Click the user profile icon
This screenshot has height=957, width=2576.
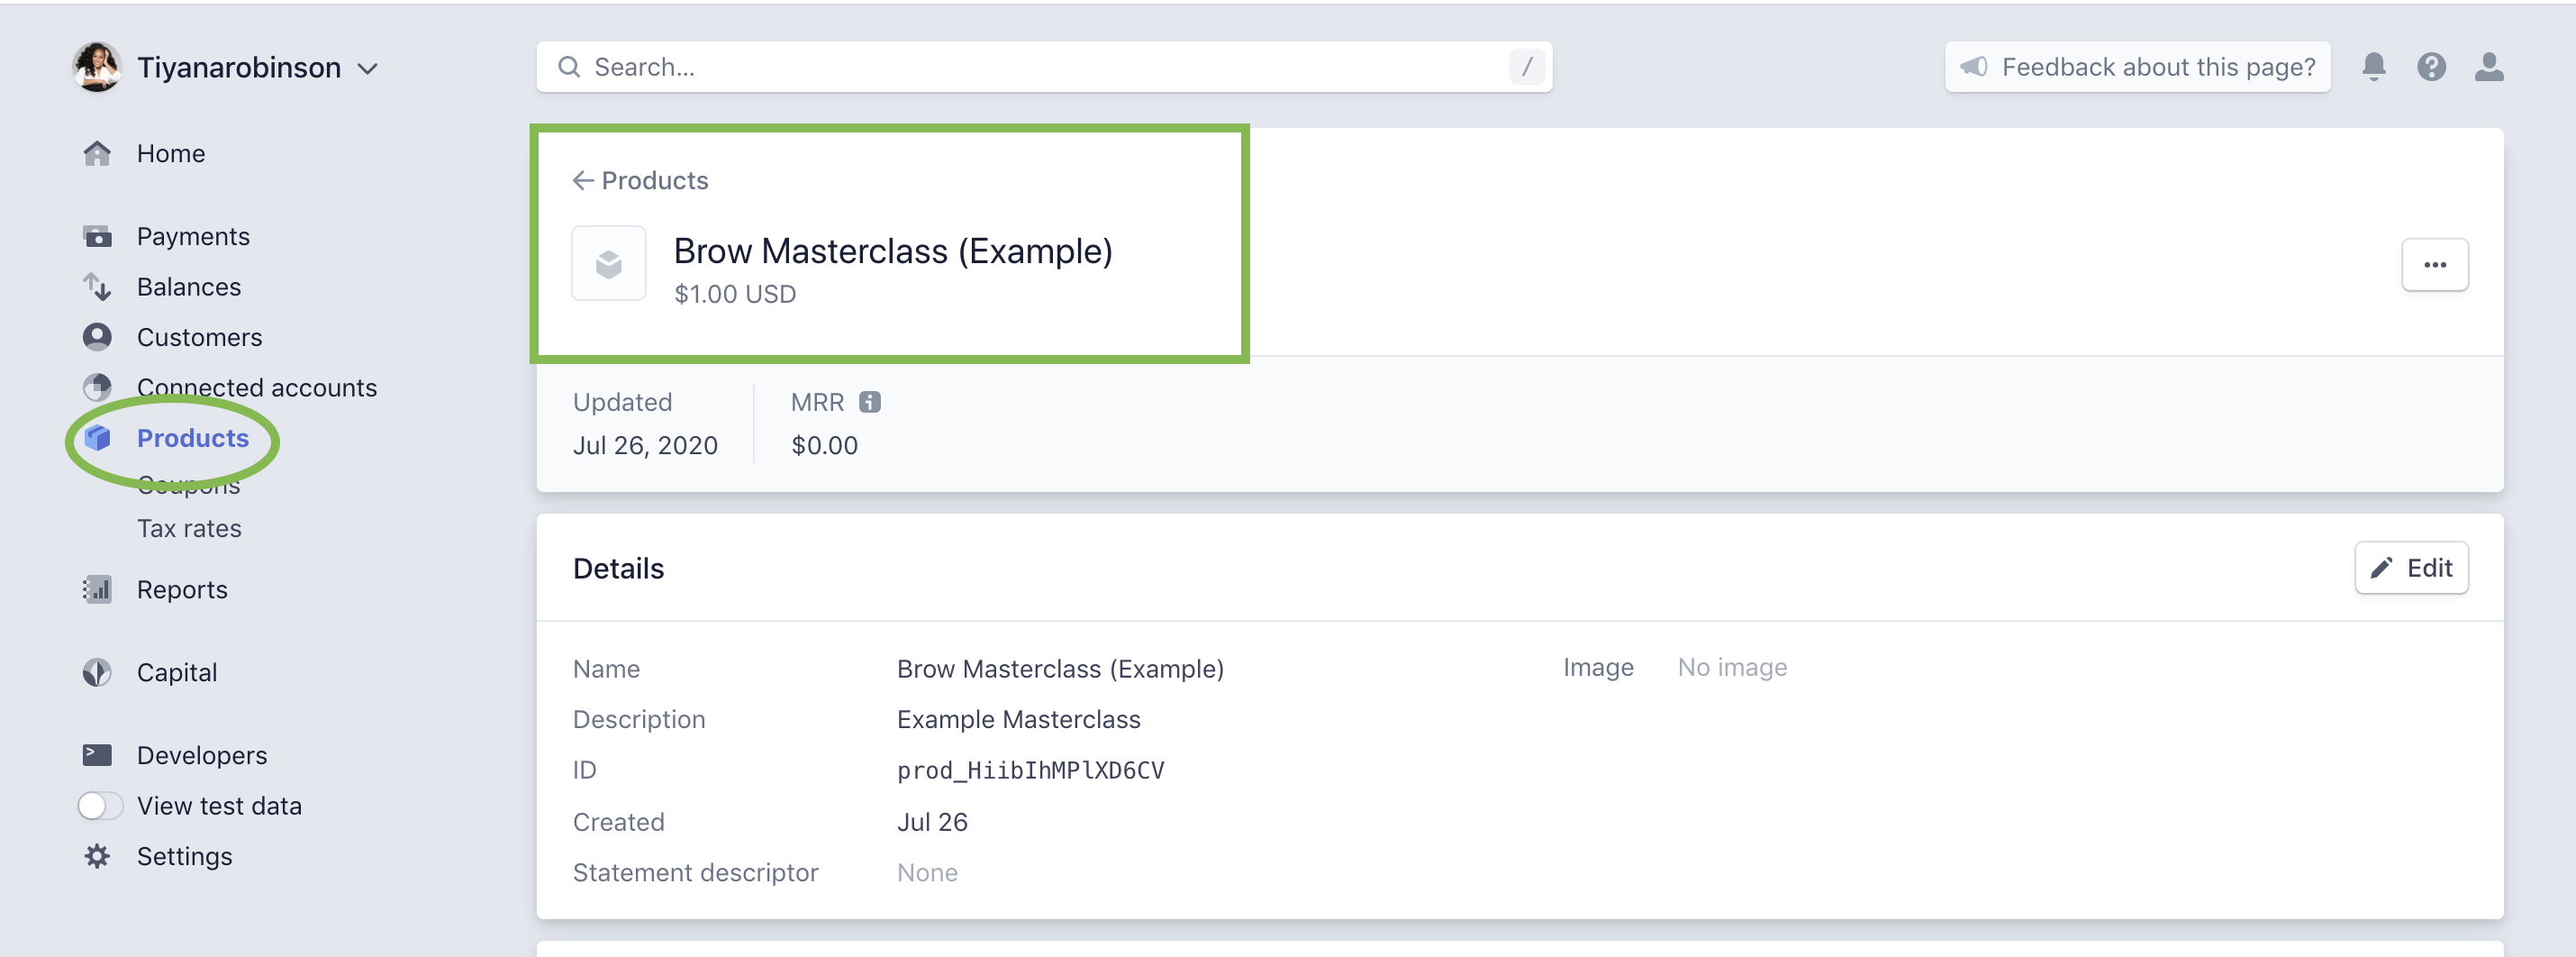pos(2488,67)
